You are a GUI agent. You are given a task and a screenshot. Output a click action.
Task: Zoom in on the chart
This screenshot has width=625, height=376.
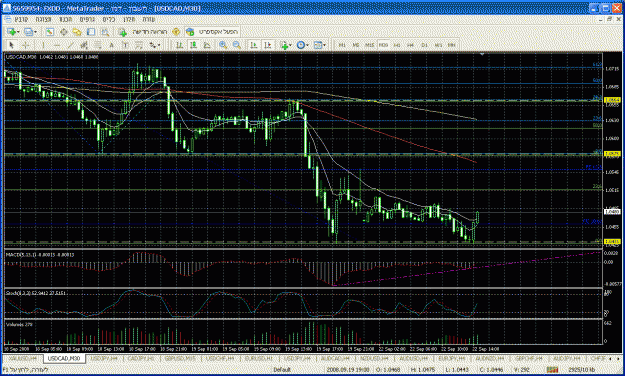[x=223, y=45]
